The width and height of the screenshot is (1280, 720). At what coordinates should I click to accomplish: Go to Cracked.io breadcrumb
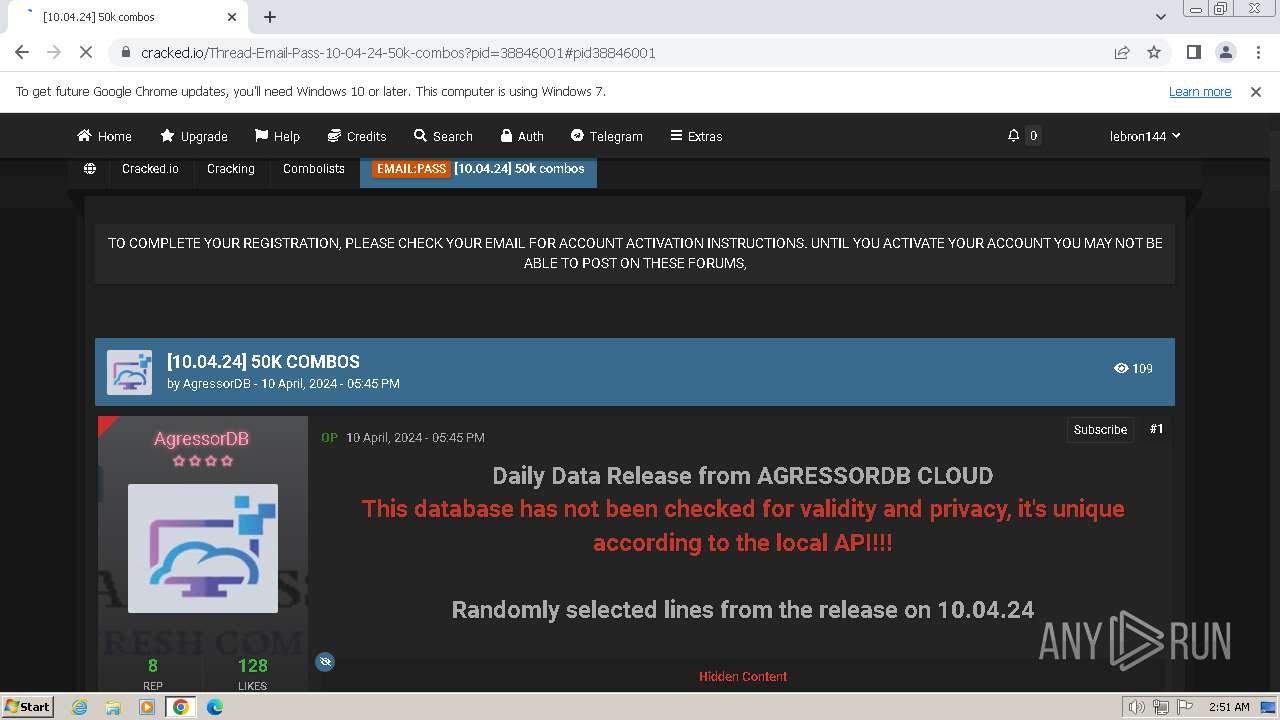click(x=150, y=168)
